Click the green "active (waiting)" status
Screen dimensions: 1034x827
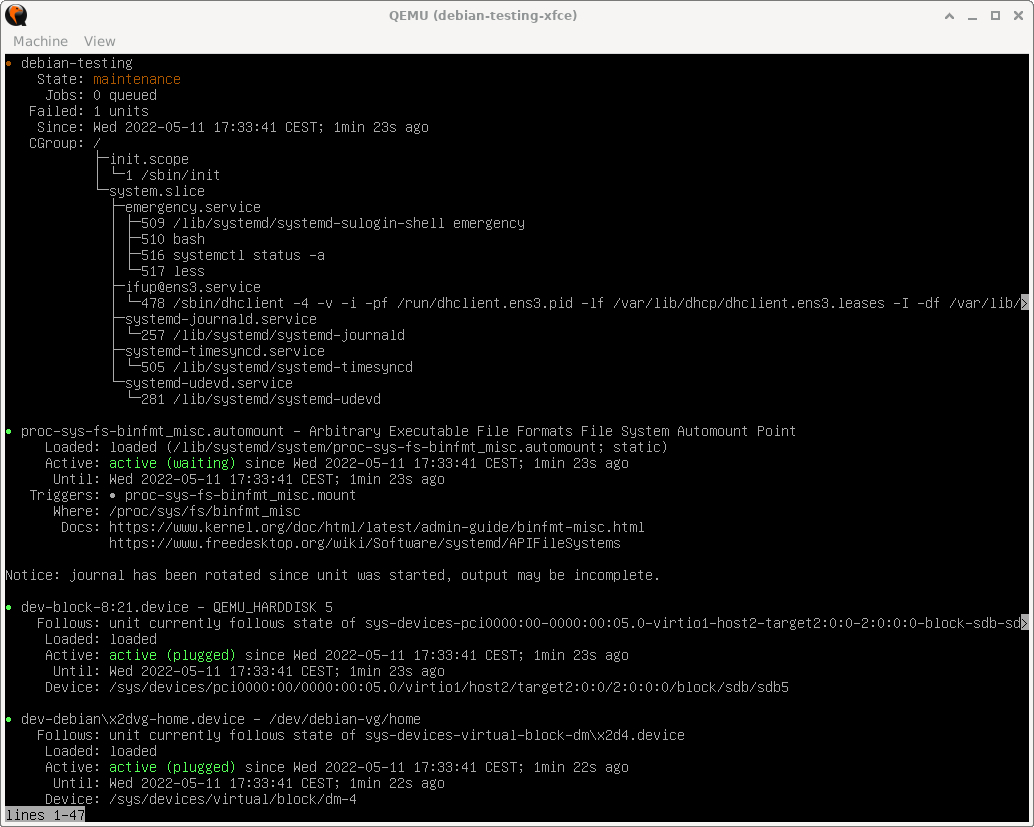[x=172, y=463]
